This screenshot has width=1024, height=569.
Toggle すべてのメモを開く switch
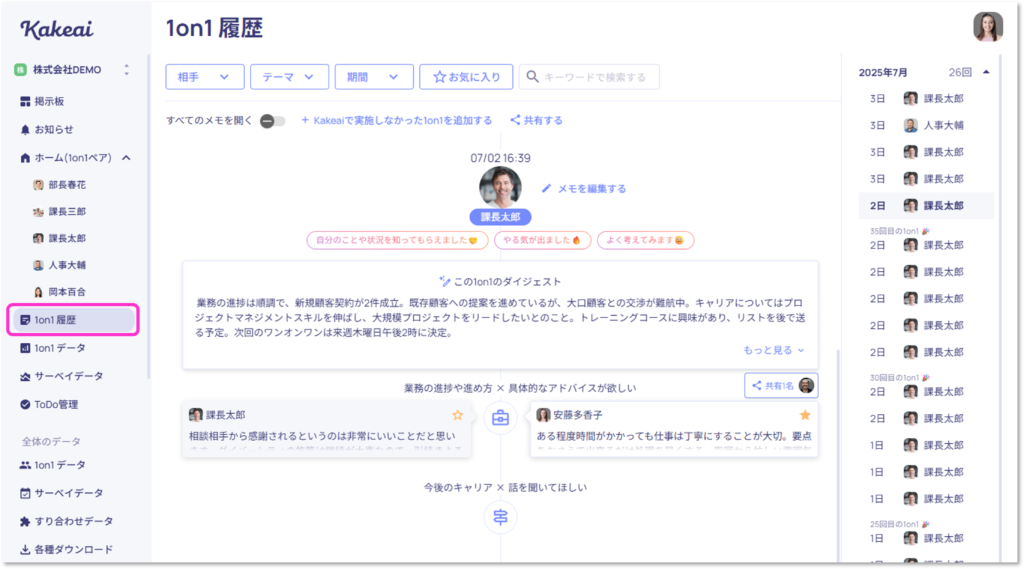[x=272, y=121]
